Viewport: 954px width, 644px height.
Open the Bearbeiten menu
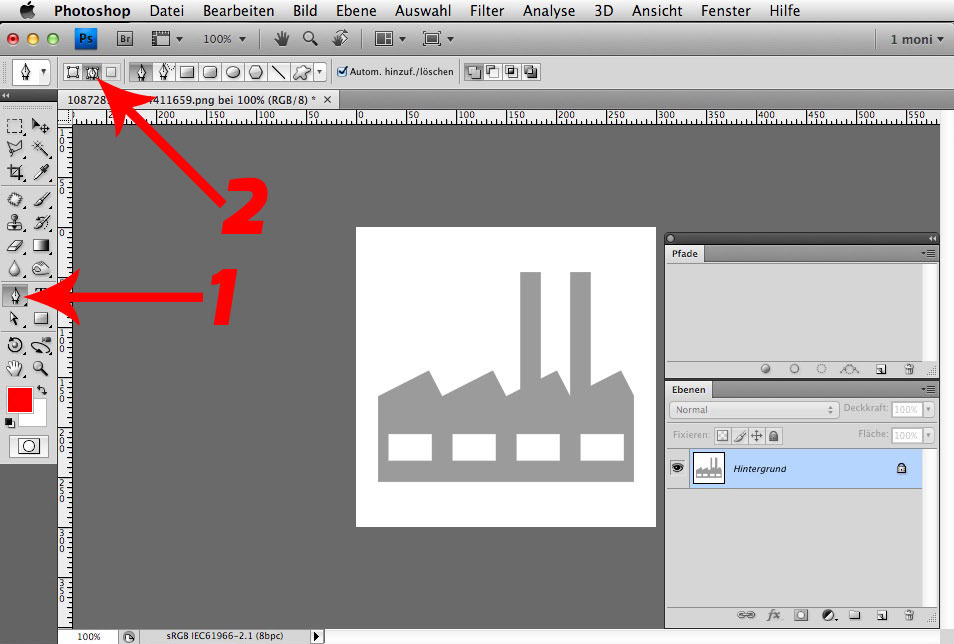click(x=238, y=10)
